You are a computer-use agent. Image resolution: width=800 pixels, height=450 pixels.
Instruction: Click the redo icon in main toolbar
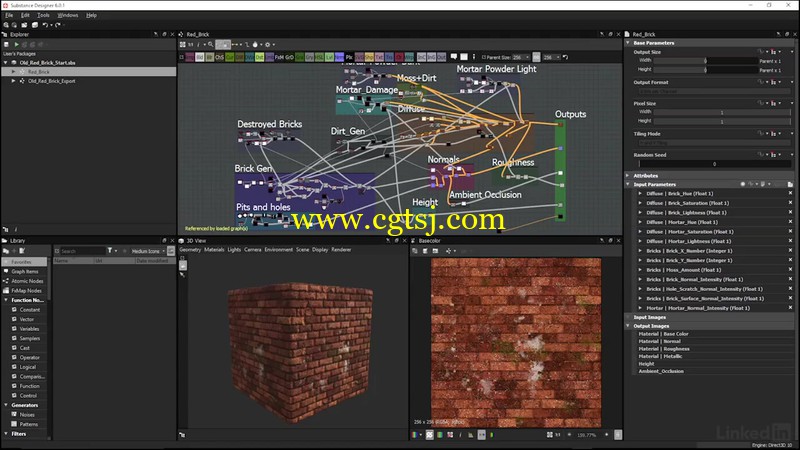[58, 24]
